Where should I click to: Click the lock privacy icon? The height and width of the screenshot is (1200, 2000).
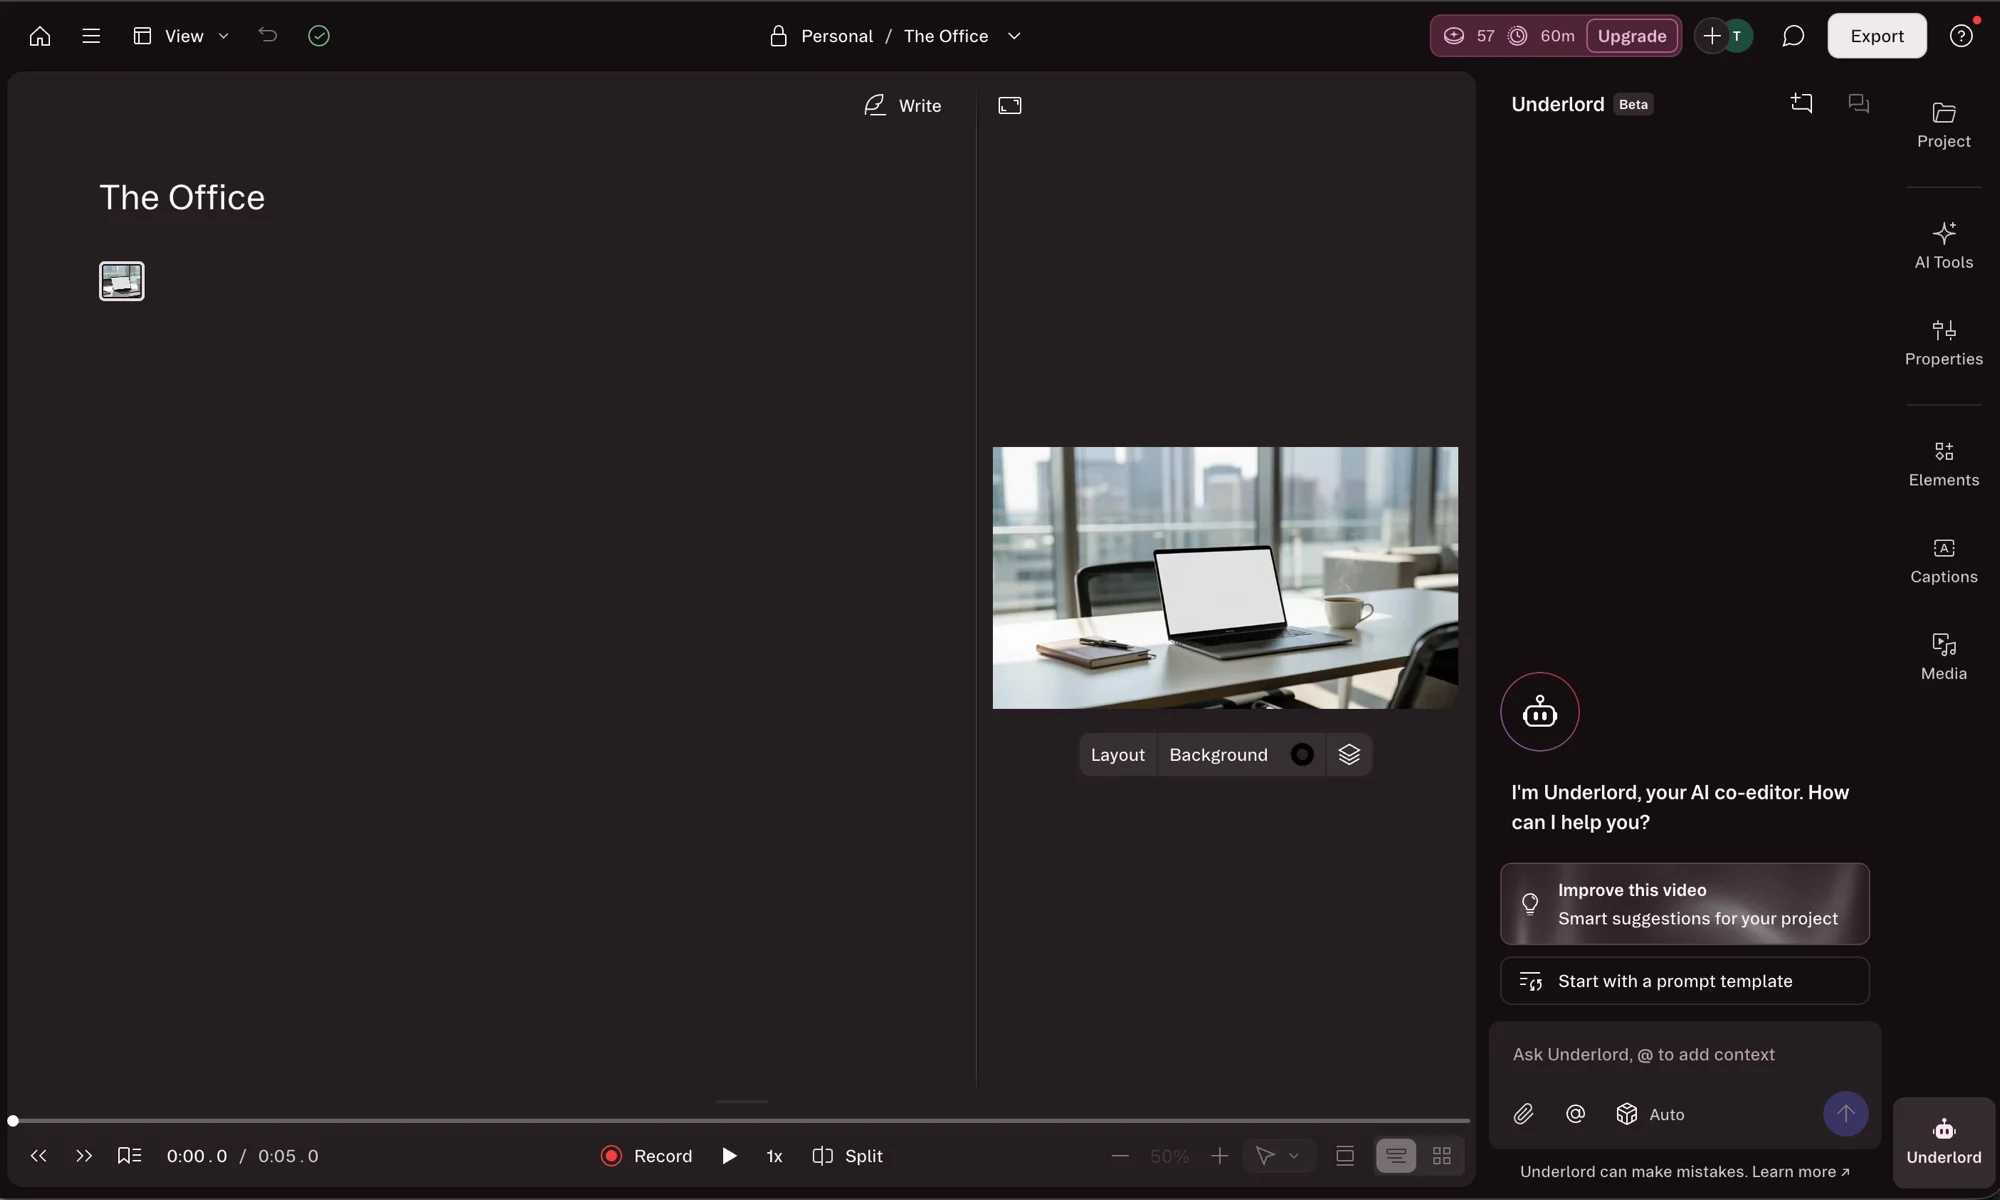click(778, 36)
